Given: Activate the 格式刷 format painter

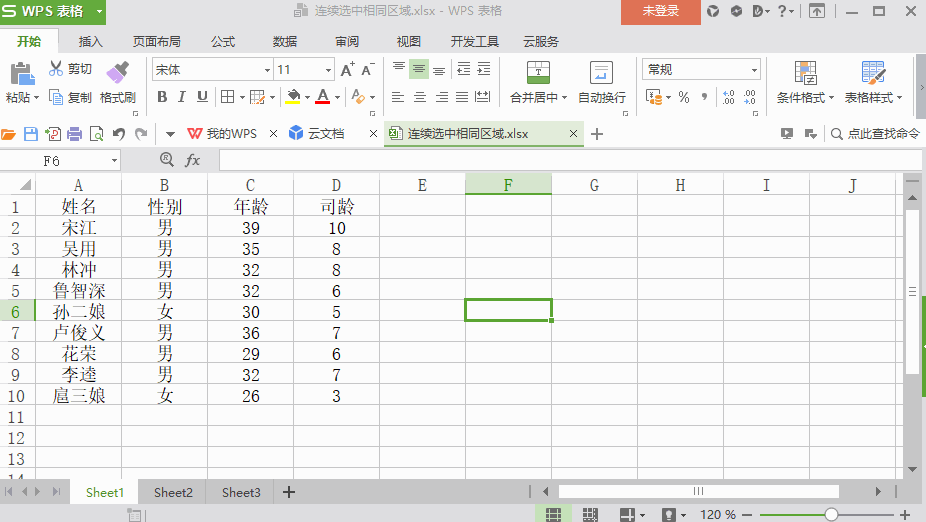Looking at the screenshot, I should (x=118, y=83).
